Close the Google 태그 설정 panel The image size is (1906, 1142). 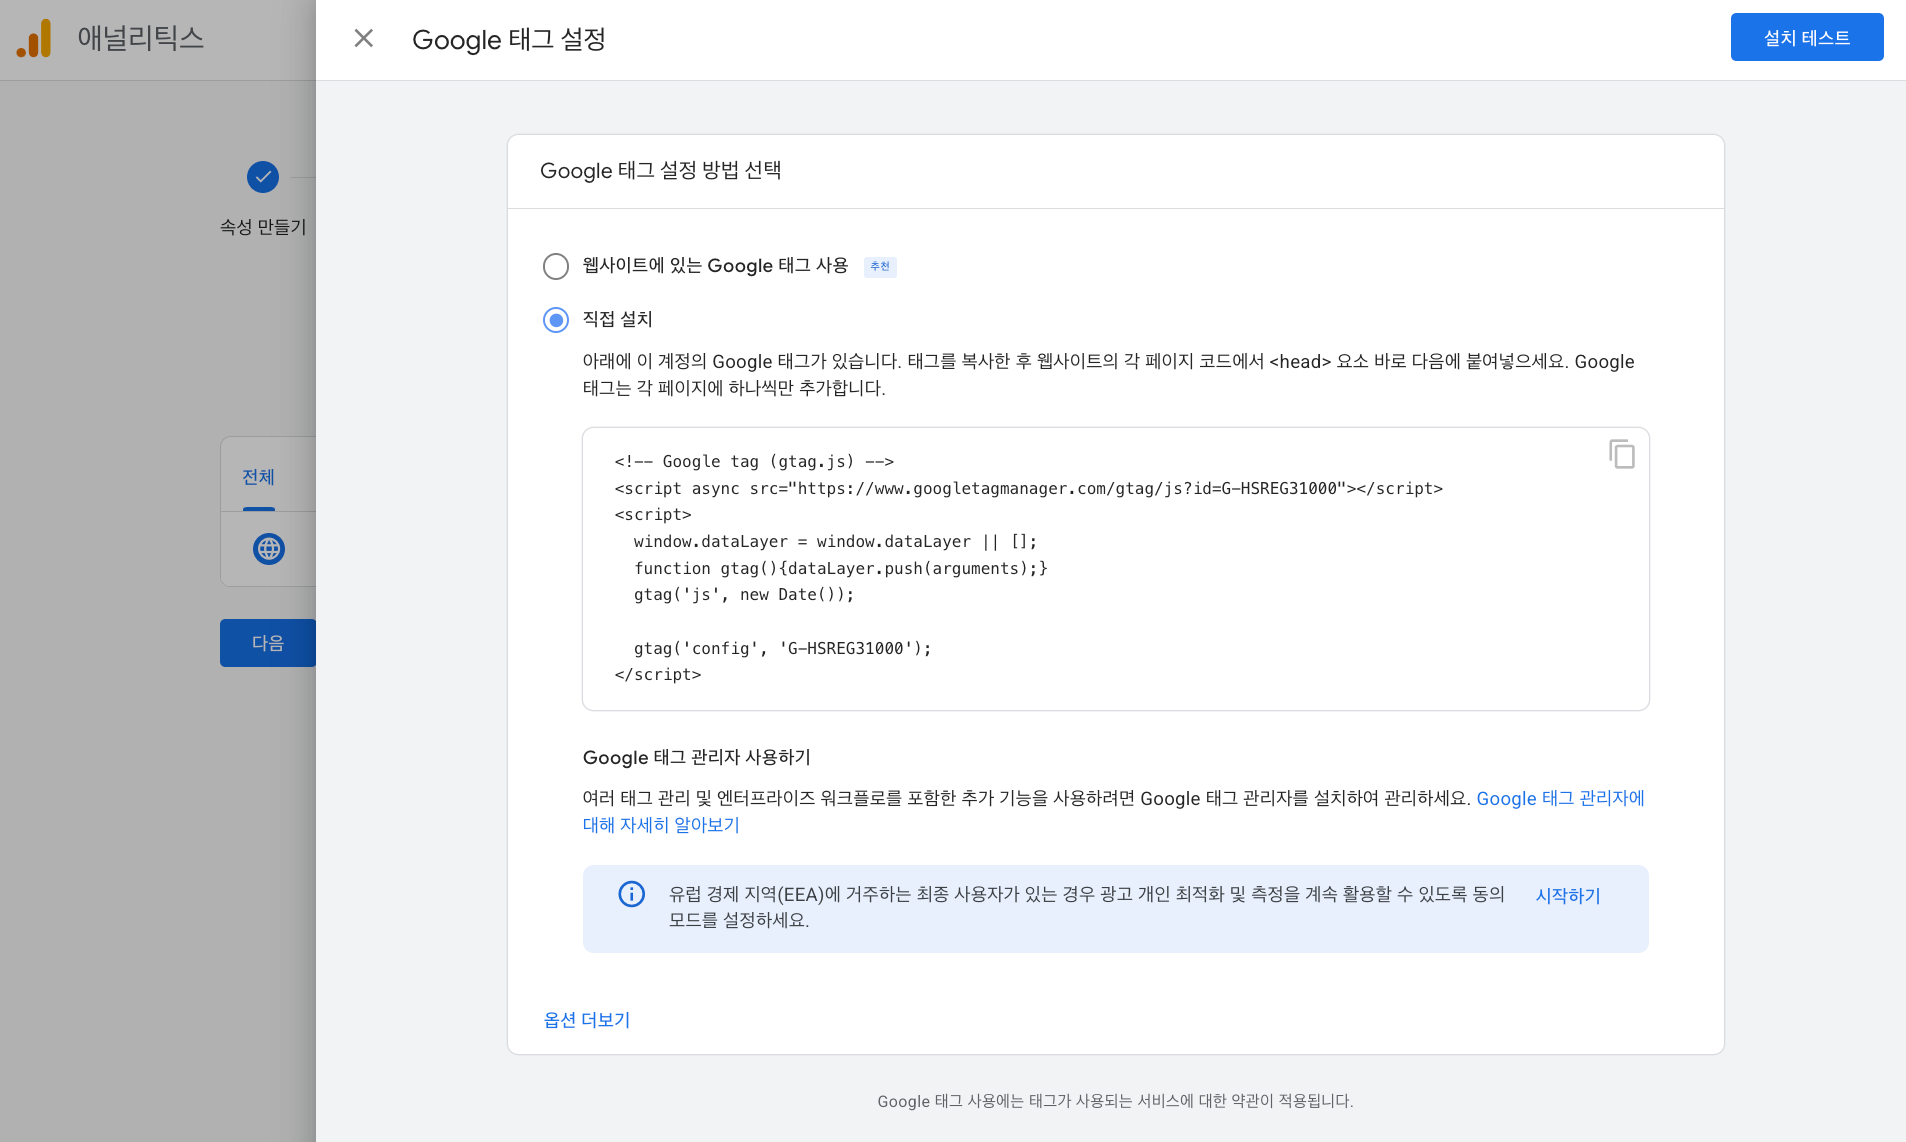click(364, 39)
